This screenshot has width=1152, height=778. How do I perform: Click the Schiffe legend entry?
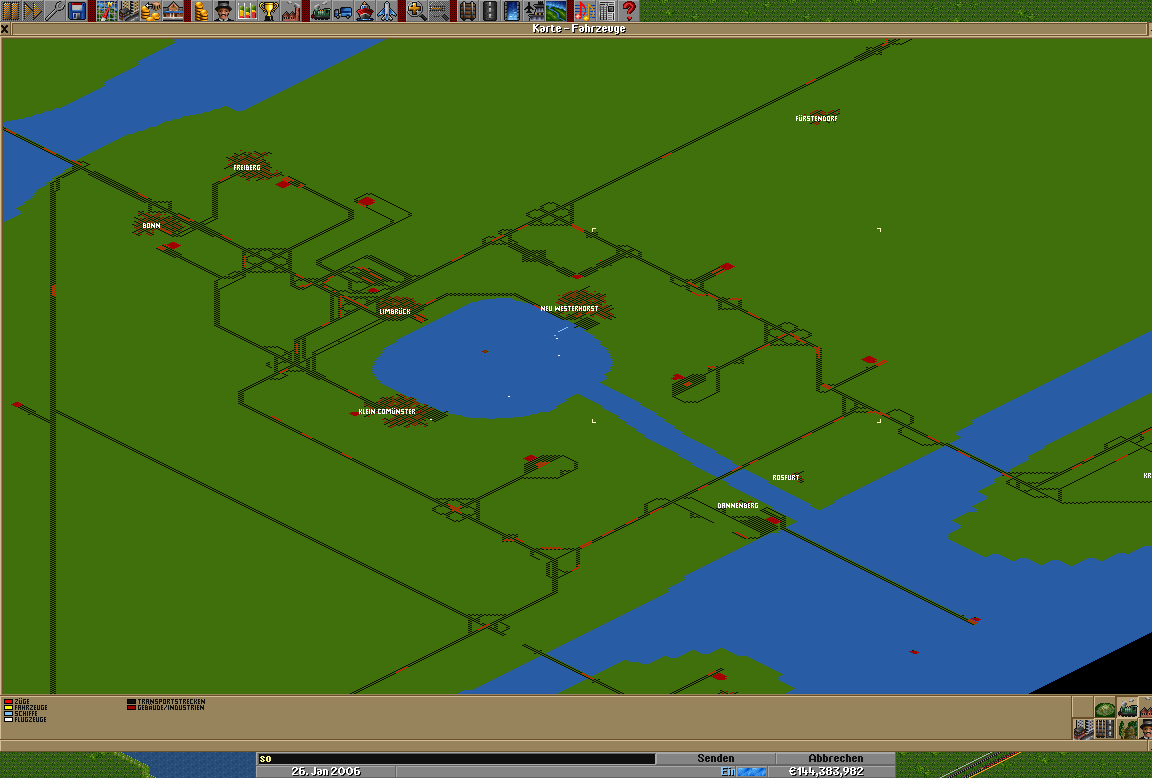point(21,713)
